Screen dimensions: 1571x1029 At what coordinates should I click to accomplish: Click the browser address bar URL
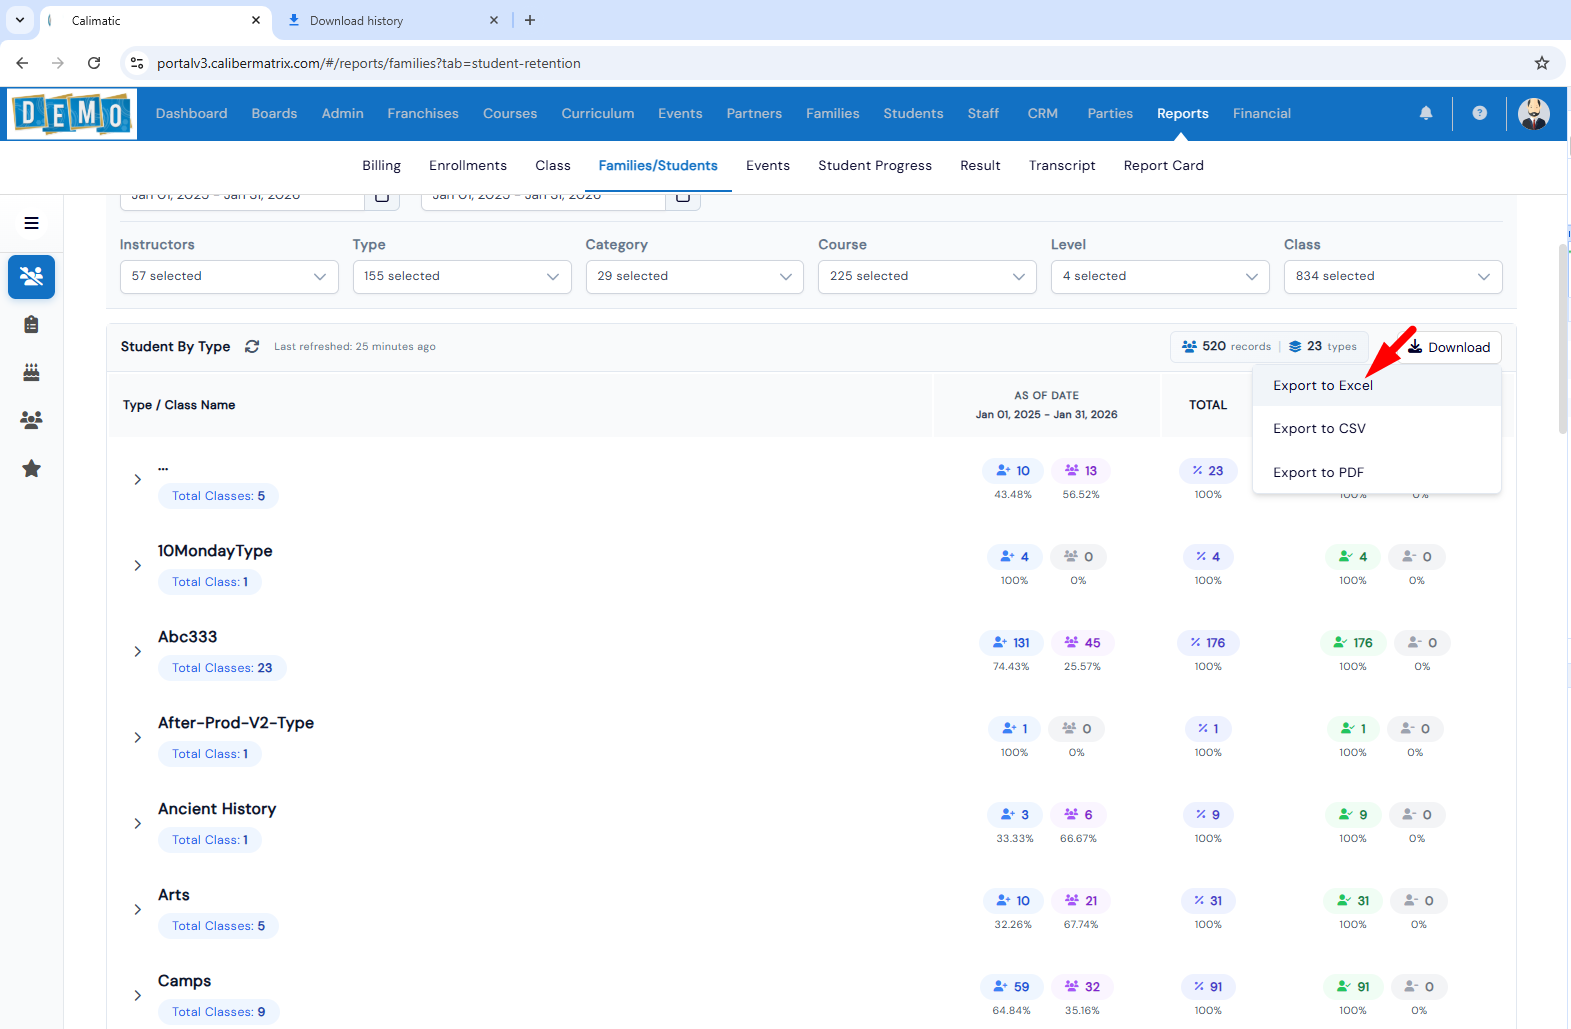[x=368, y=63]
